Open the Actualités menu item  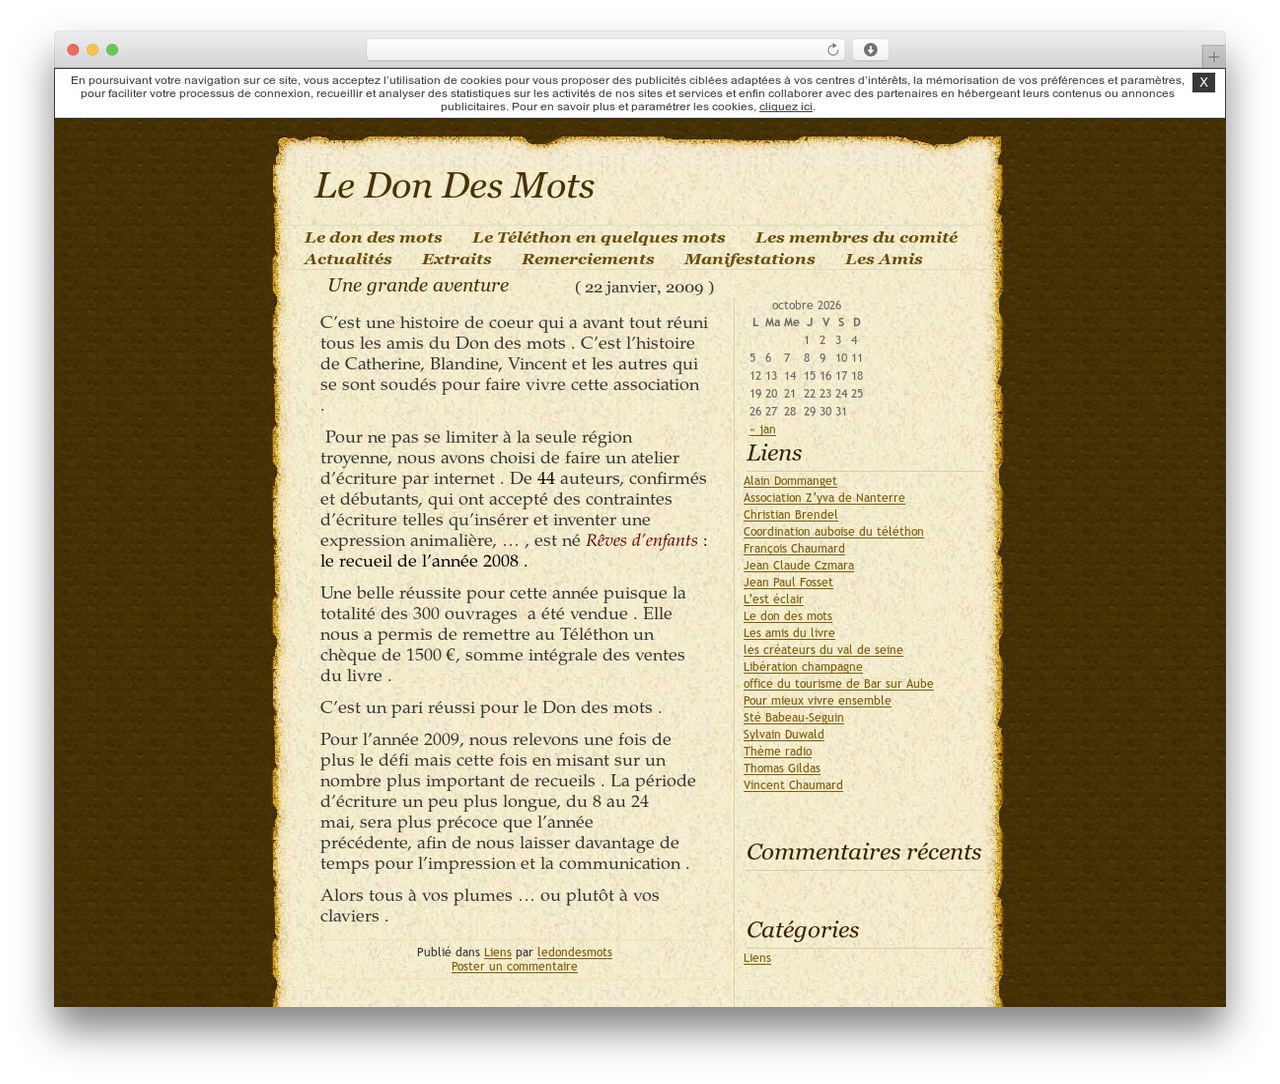tap(348, 260)
